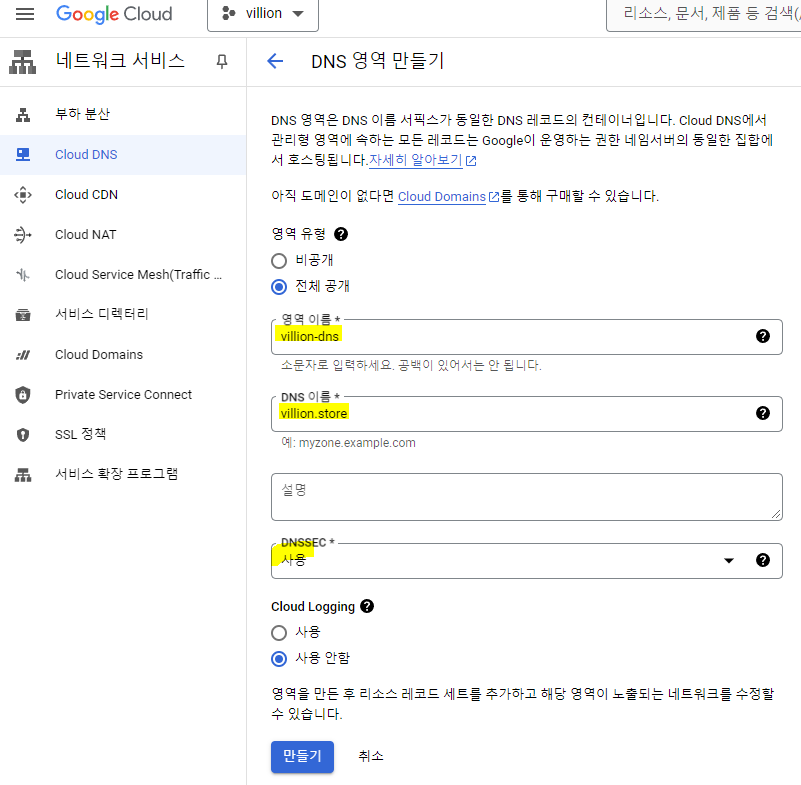Show help for Cloud Logging
The height and width of the screenshot is (785, 801).
(367, 606)
